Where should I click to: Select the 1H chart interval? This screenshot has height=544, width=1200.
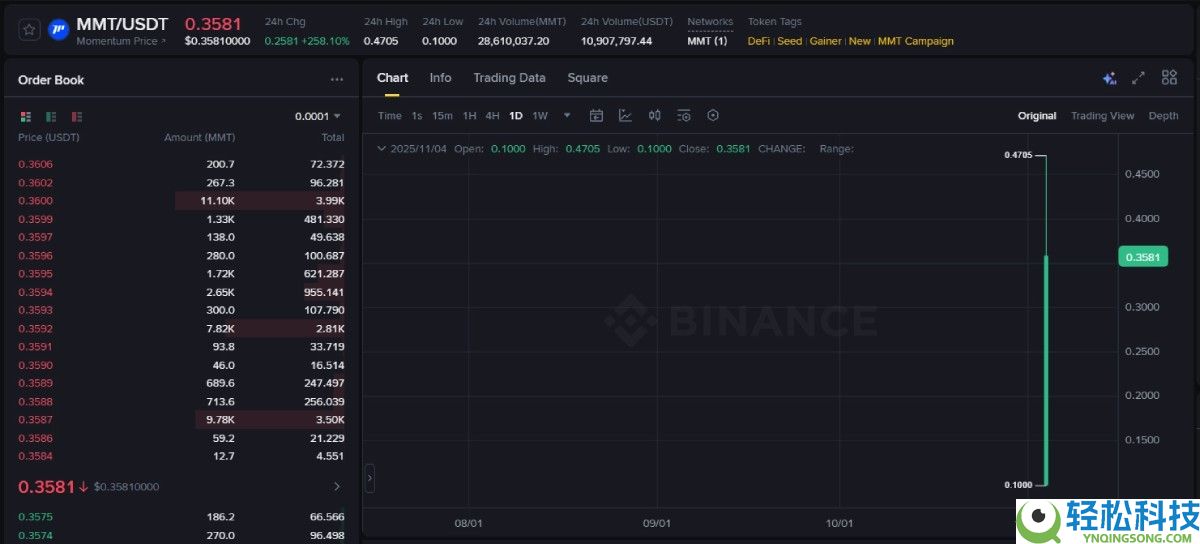point(469,116)
